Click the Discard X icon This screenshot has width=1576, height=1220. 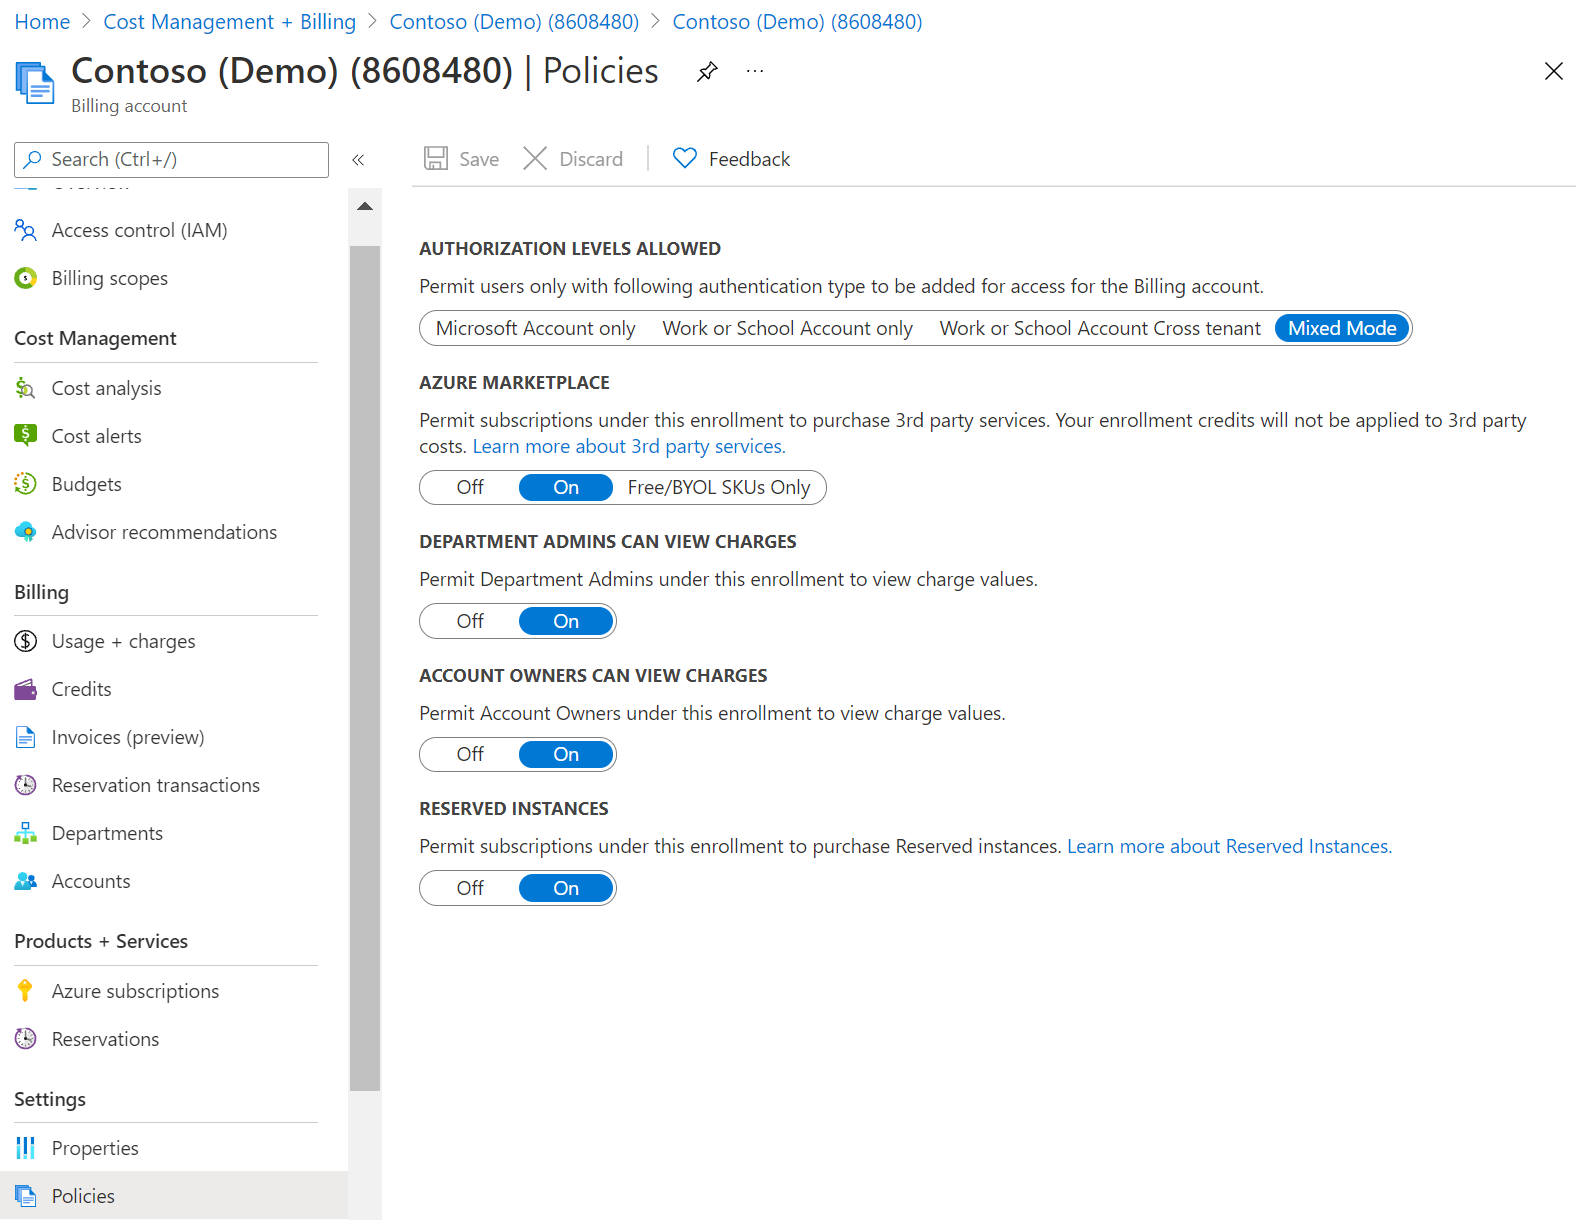tap(535, 158)
